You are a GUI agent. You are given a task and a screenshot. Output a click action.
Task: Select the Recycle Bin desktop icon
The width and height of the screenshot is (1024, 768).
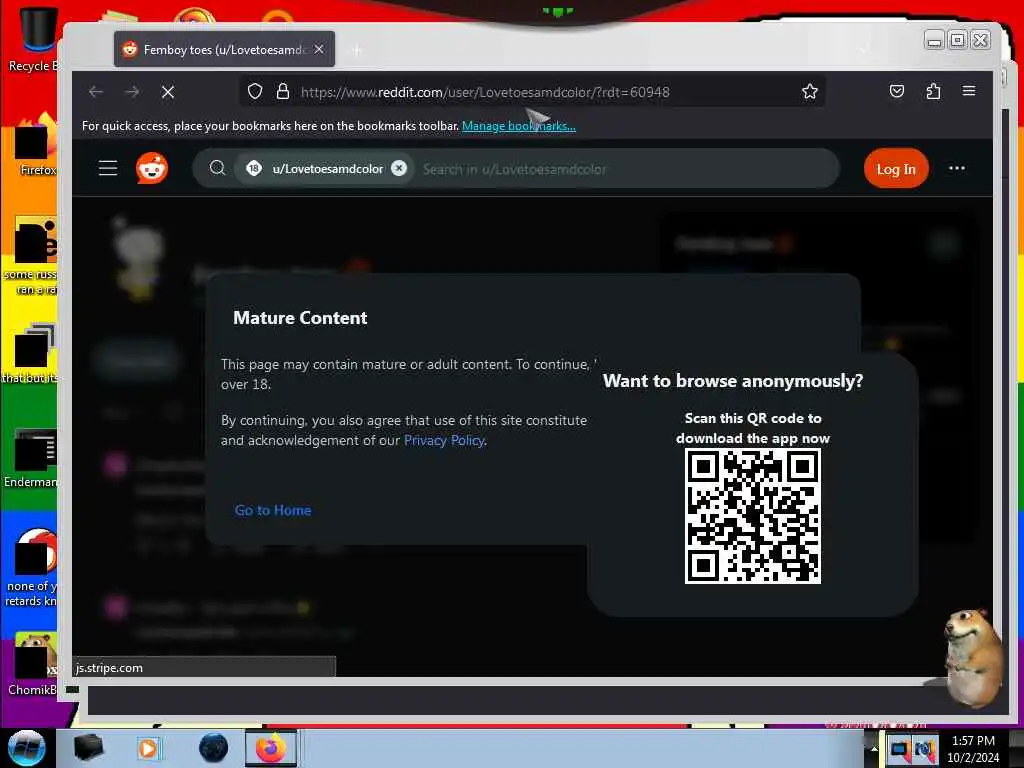(33, 39)
